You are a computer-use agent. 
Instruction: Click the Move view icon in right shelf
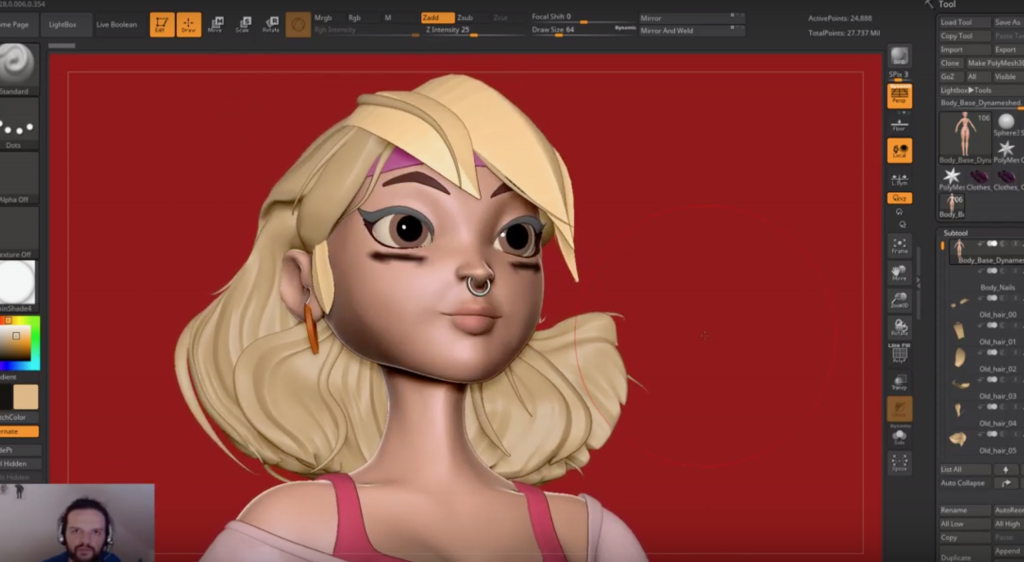click(899, 272)
